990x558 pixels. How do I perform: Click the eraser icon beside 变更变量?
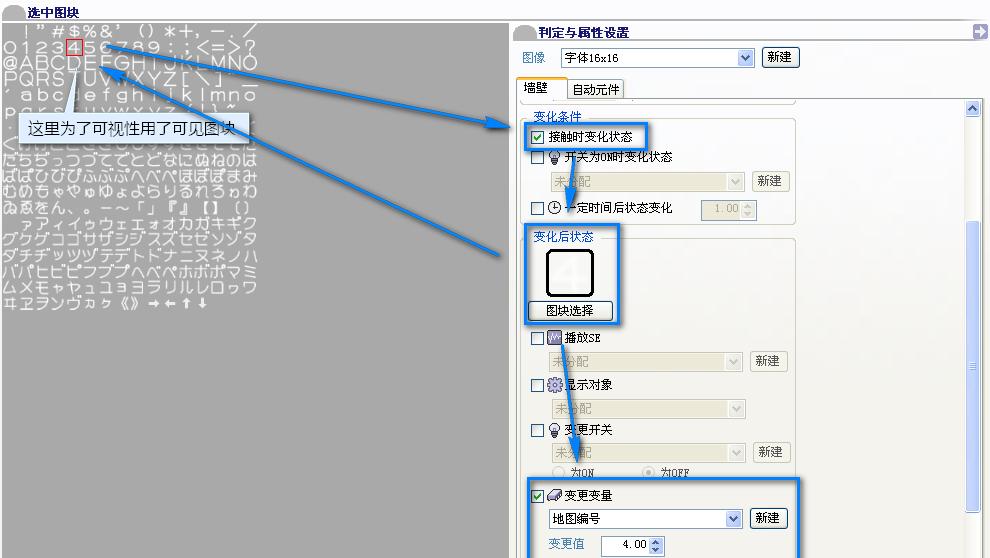(x=554, y=496)
